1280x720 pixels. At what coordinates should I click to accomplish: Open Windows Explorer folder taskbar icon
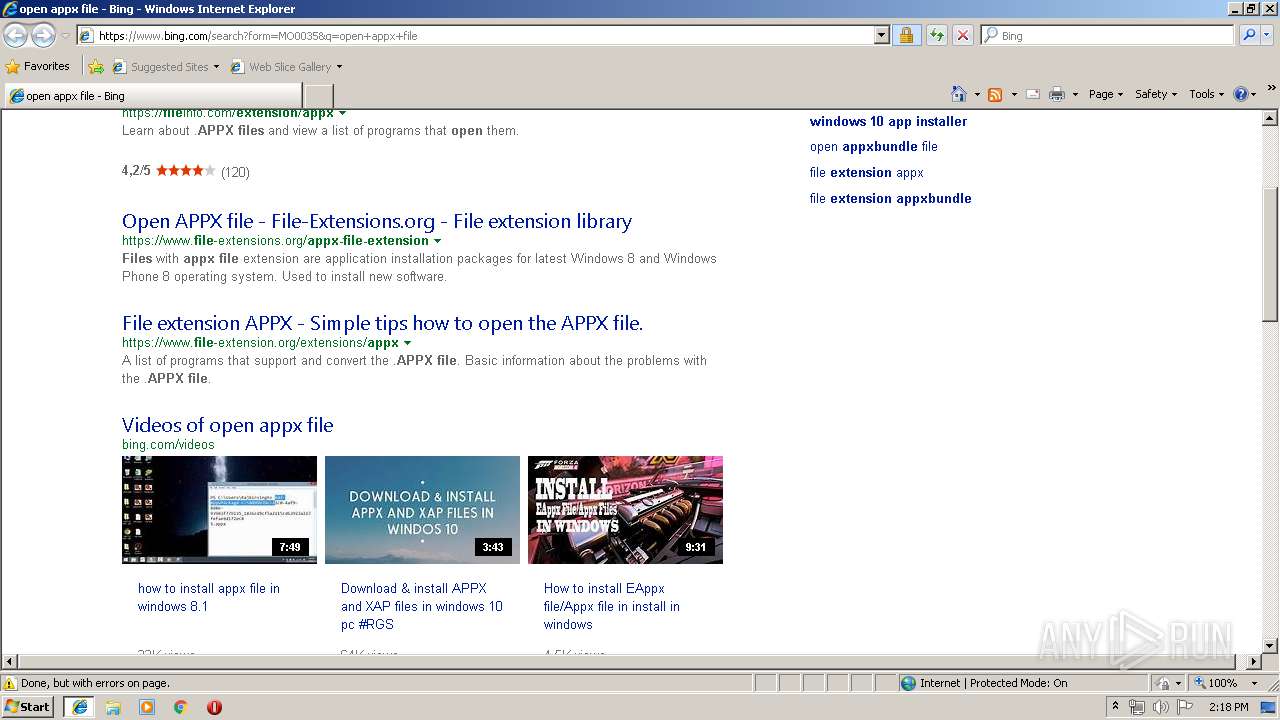point(113,707)
